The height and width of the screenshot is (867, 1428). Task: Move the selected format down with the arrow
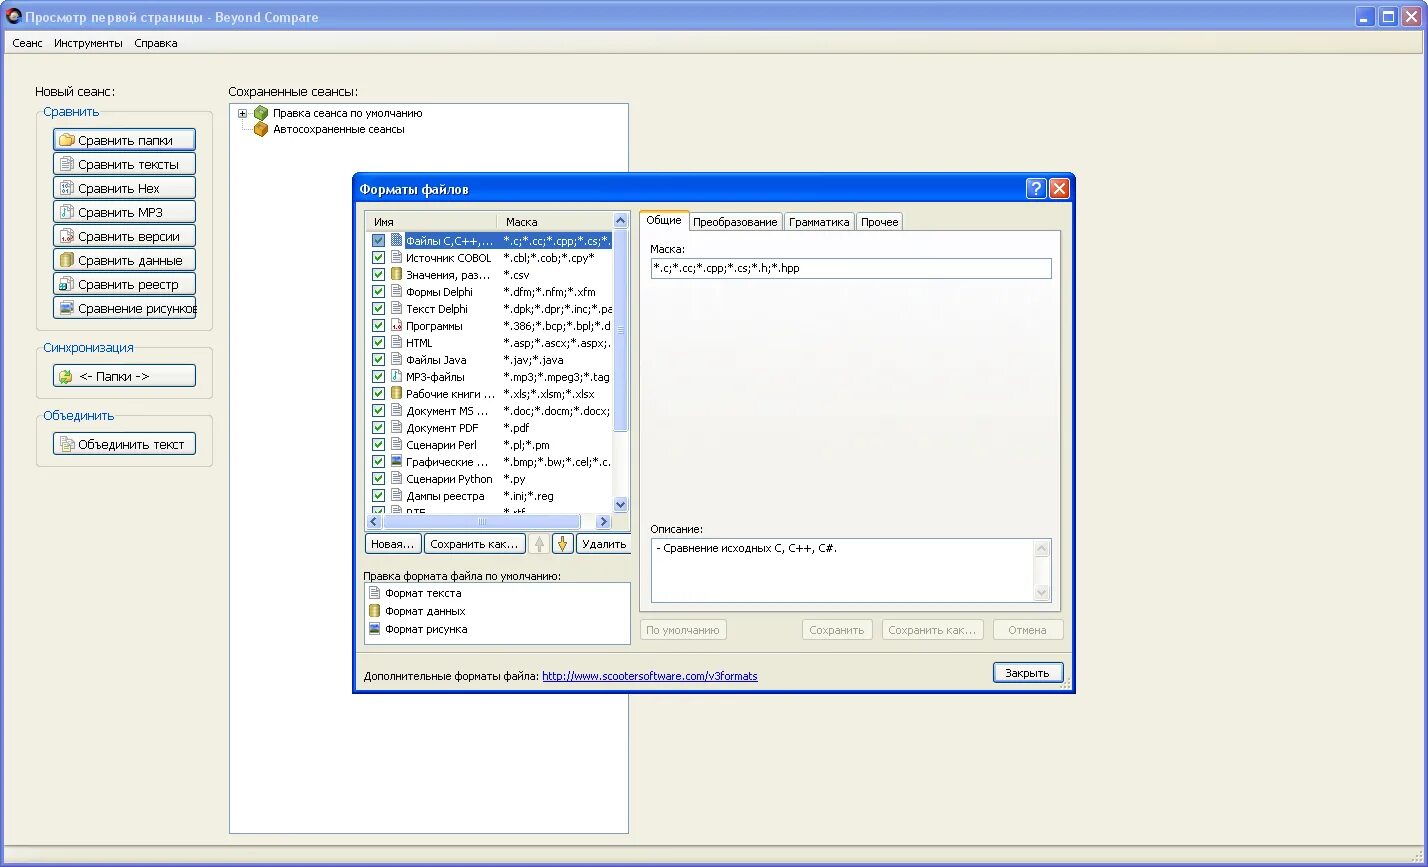coord(562,544)
